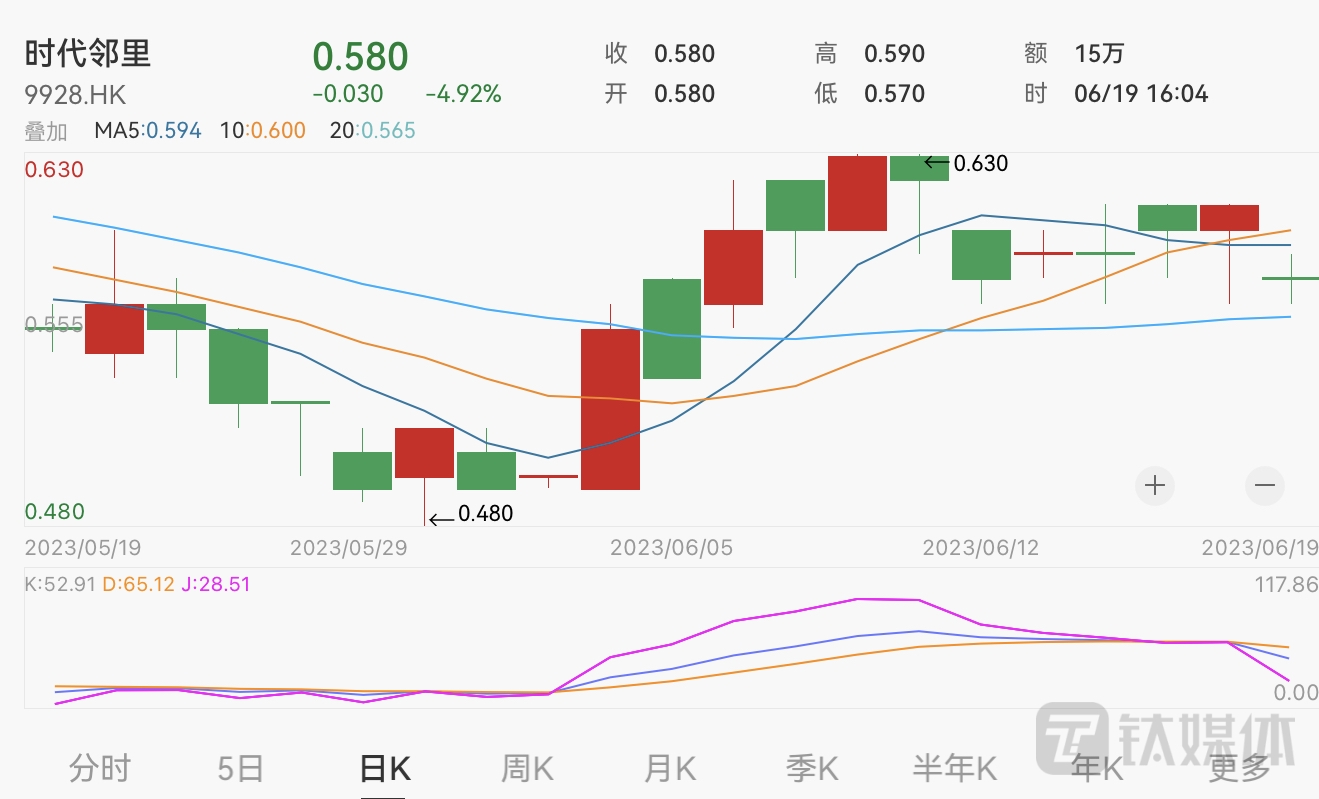This screenshot has height=799, width=1319.
Task: Select the MA5 moving average label
Action: pos(147,131)
